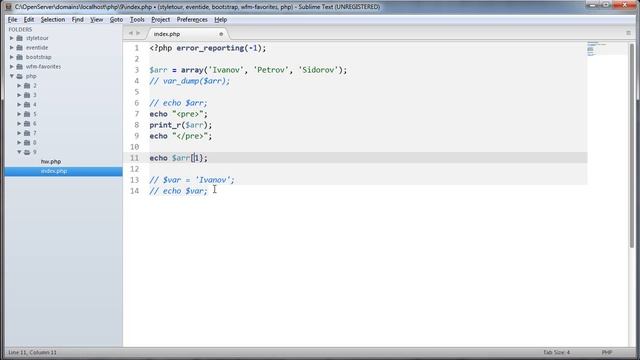
Task: Click the FOLDERS sidebar heading
Action: 20,29
